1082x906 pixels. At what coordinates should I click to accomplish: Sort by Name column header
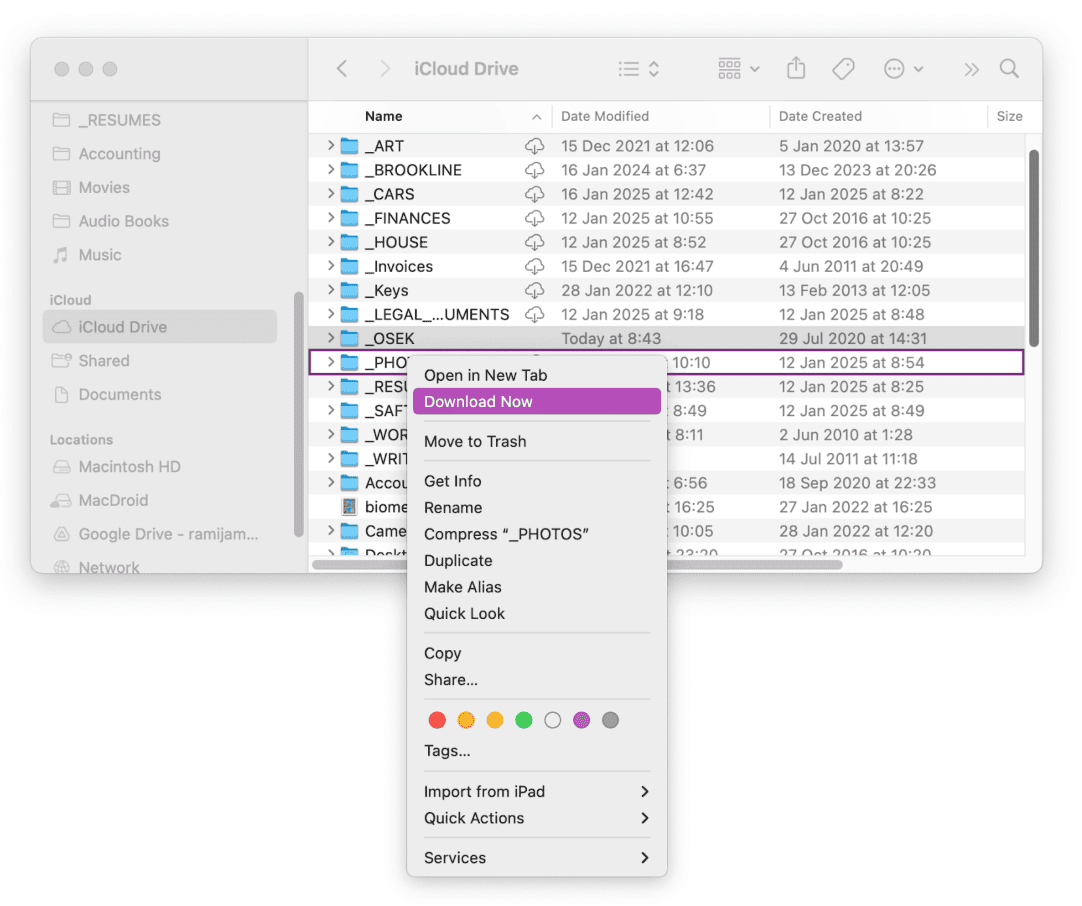pos(431,117)
